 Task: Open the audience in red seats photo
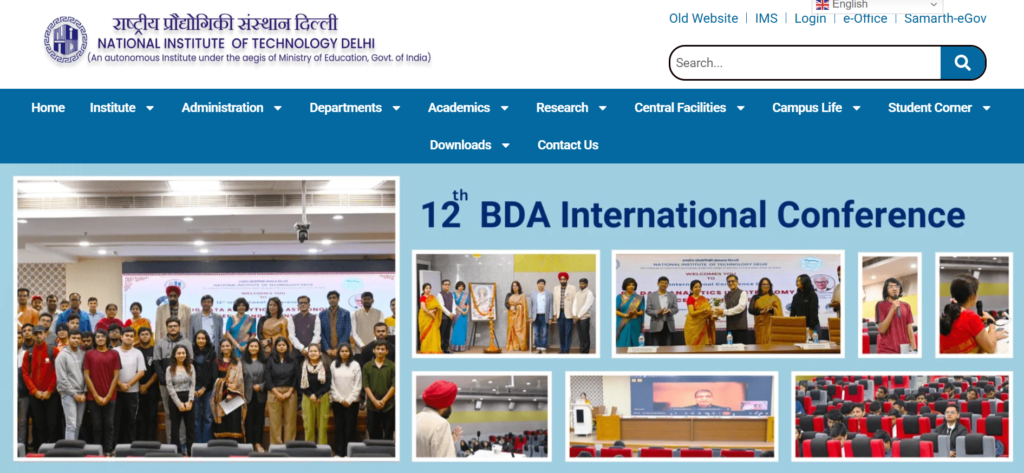tap(902, 416)
